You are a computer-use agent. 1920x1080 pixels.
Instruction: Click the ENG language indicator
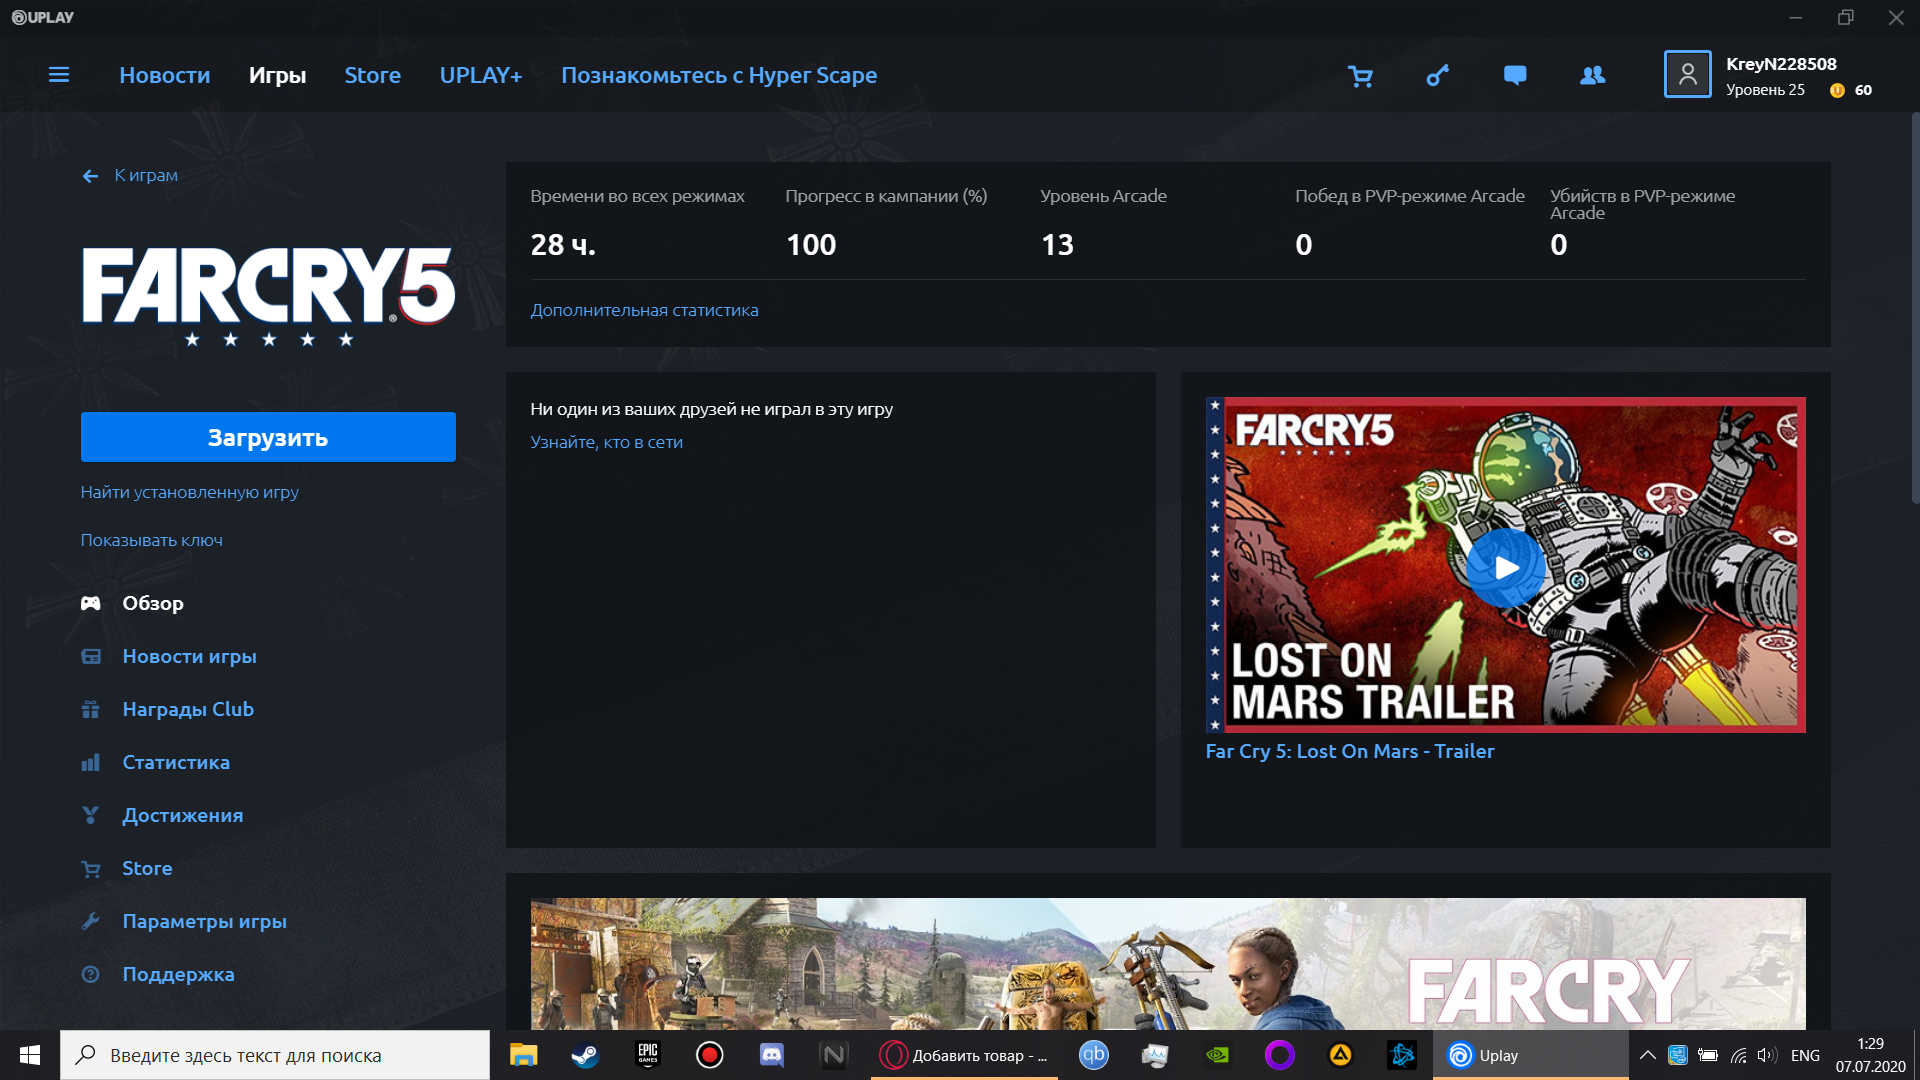tap(1805, 1055)
